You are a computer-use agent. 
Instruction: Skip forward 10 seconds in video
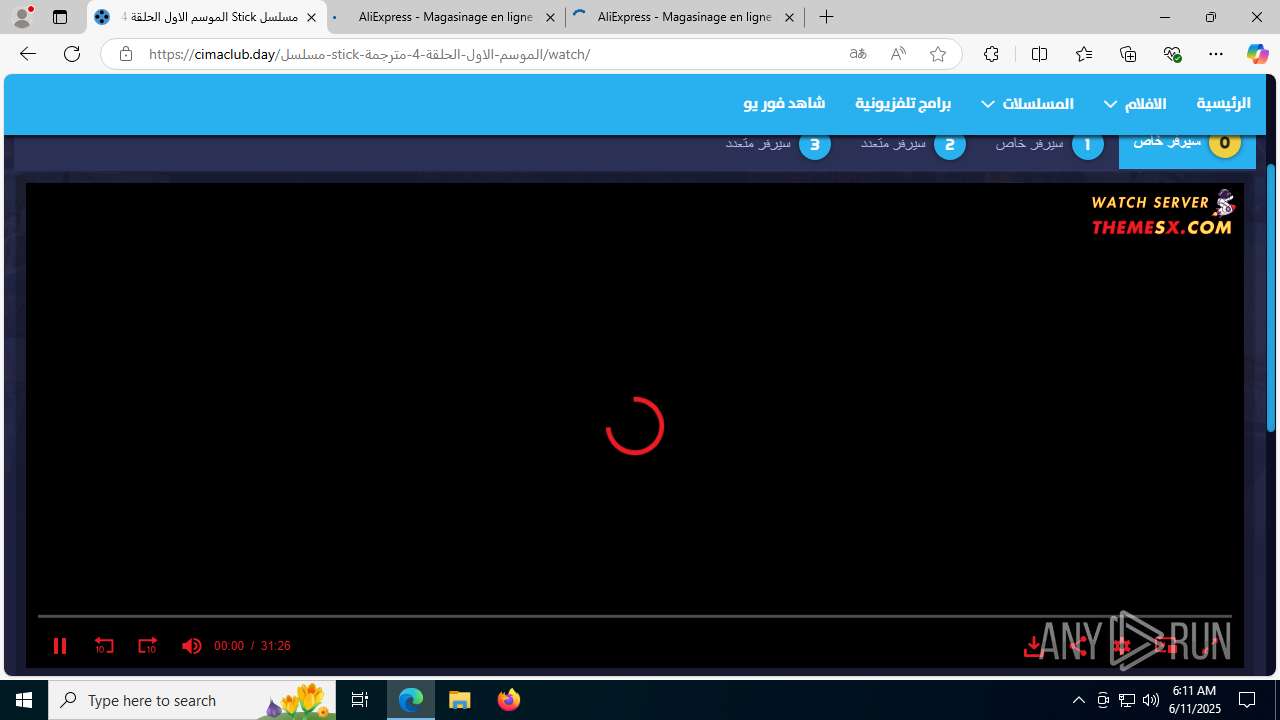point(147,646)
